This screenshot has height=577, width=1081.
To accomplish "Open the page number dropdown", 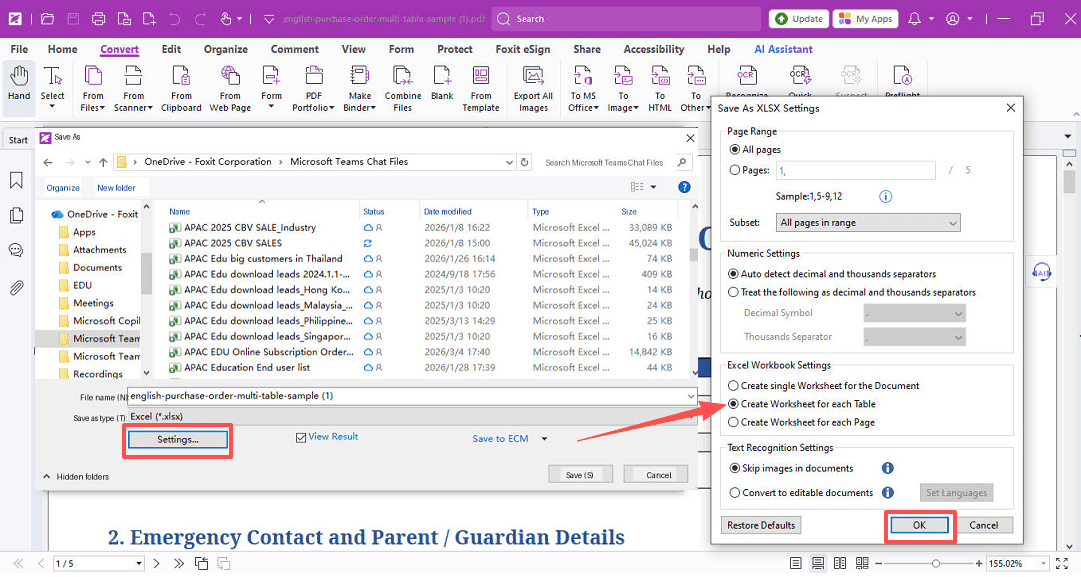I will [x=138, y=564].
